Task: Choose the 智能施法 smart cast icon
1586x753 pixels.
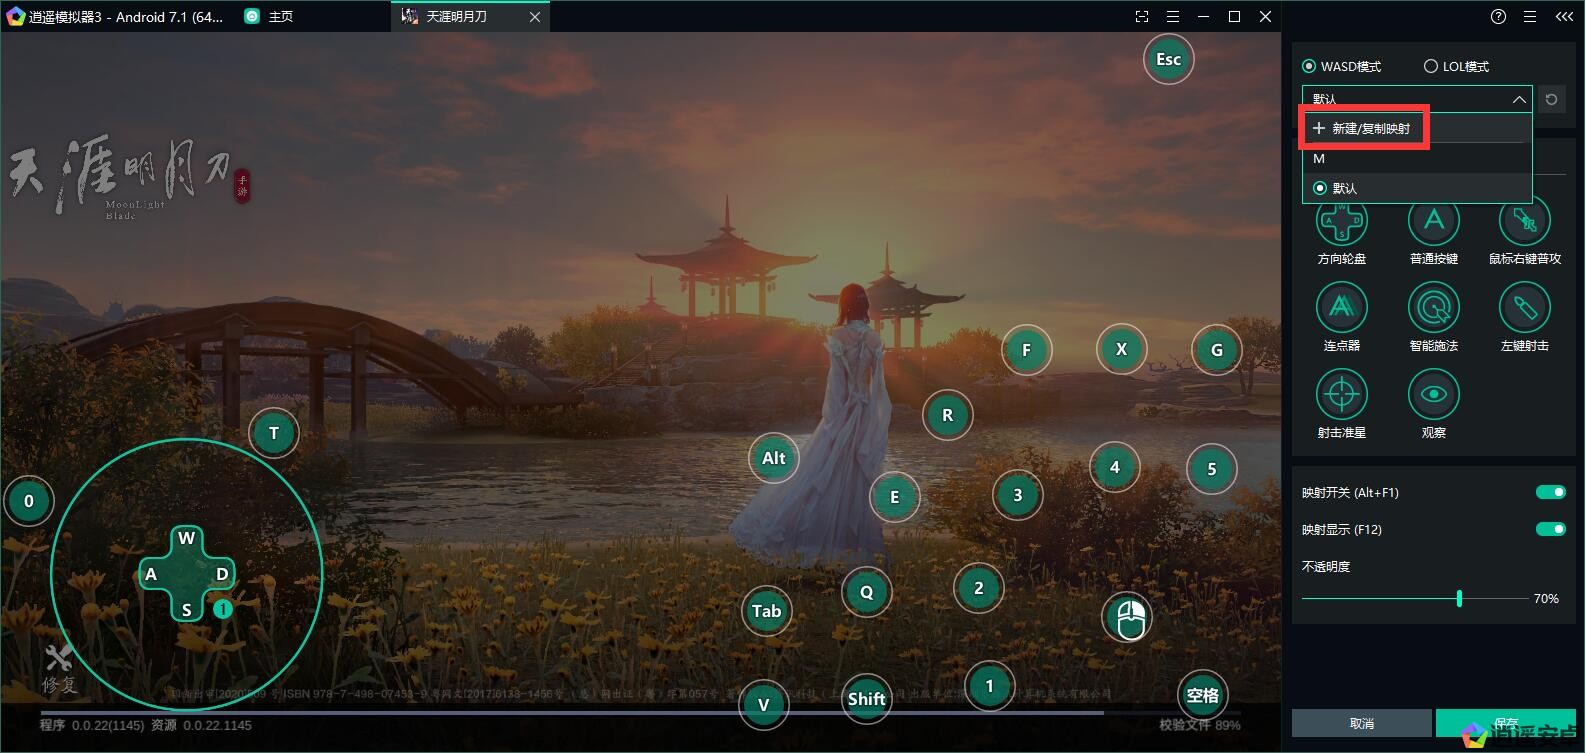Action: pos(1433,308)
